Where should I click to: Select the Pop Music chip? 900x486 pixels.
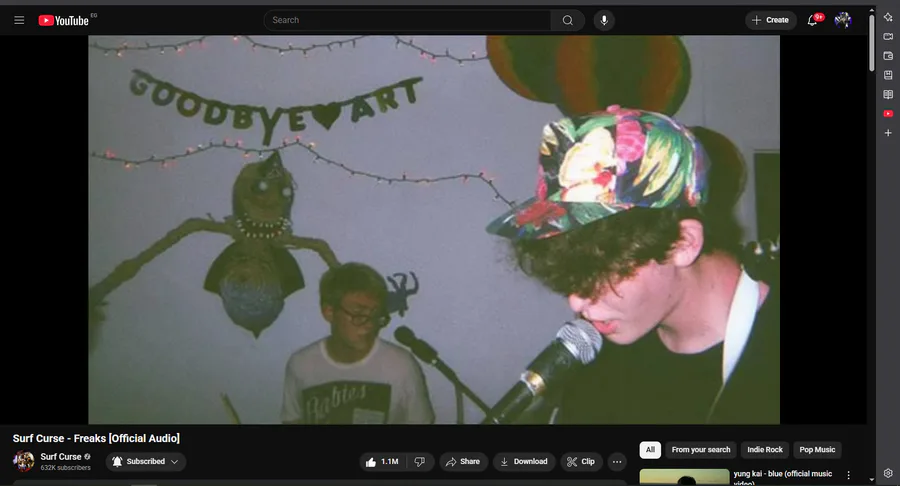click(817, 450)
